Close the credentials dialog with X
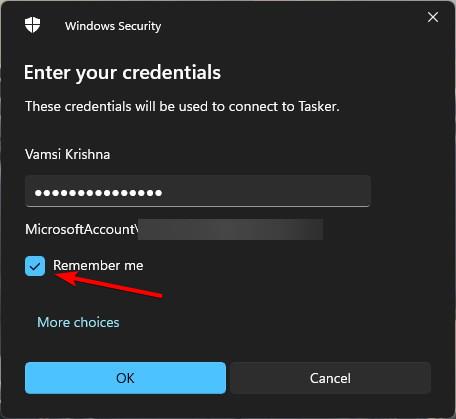The image size is (456, 419). [x=433, y=17]
